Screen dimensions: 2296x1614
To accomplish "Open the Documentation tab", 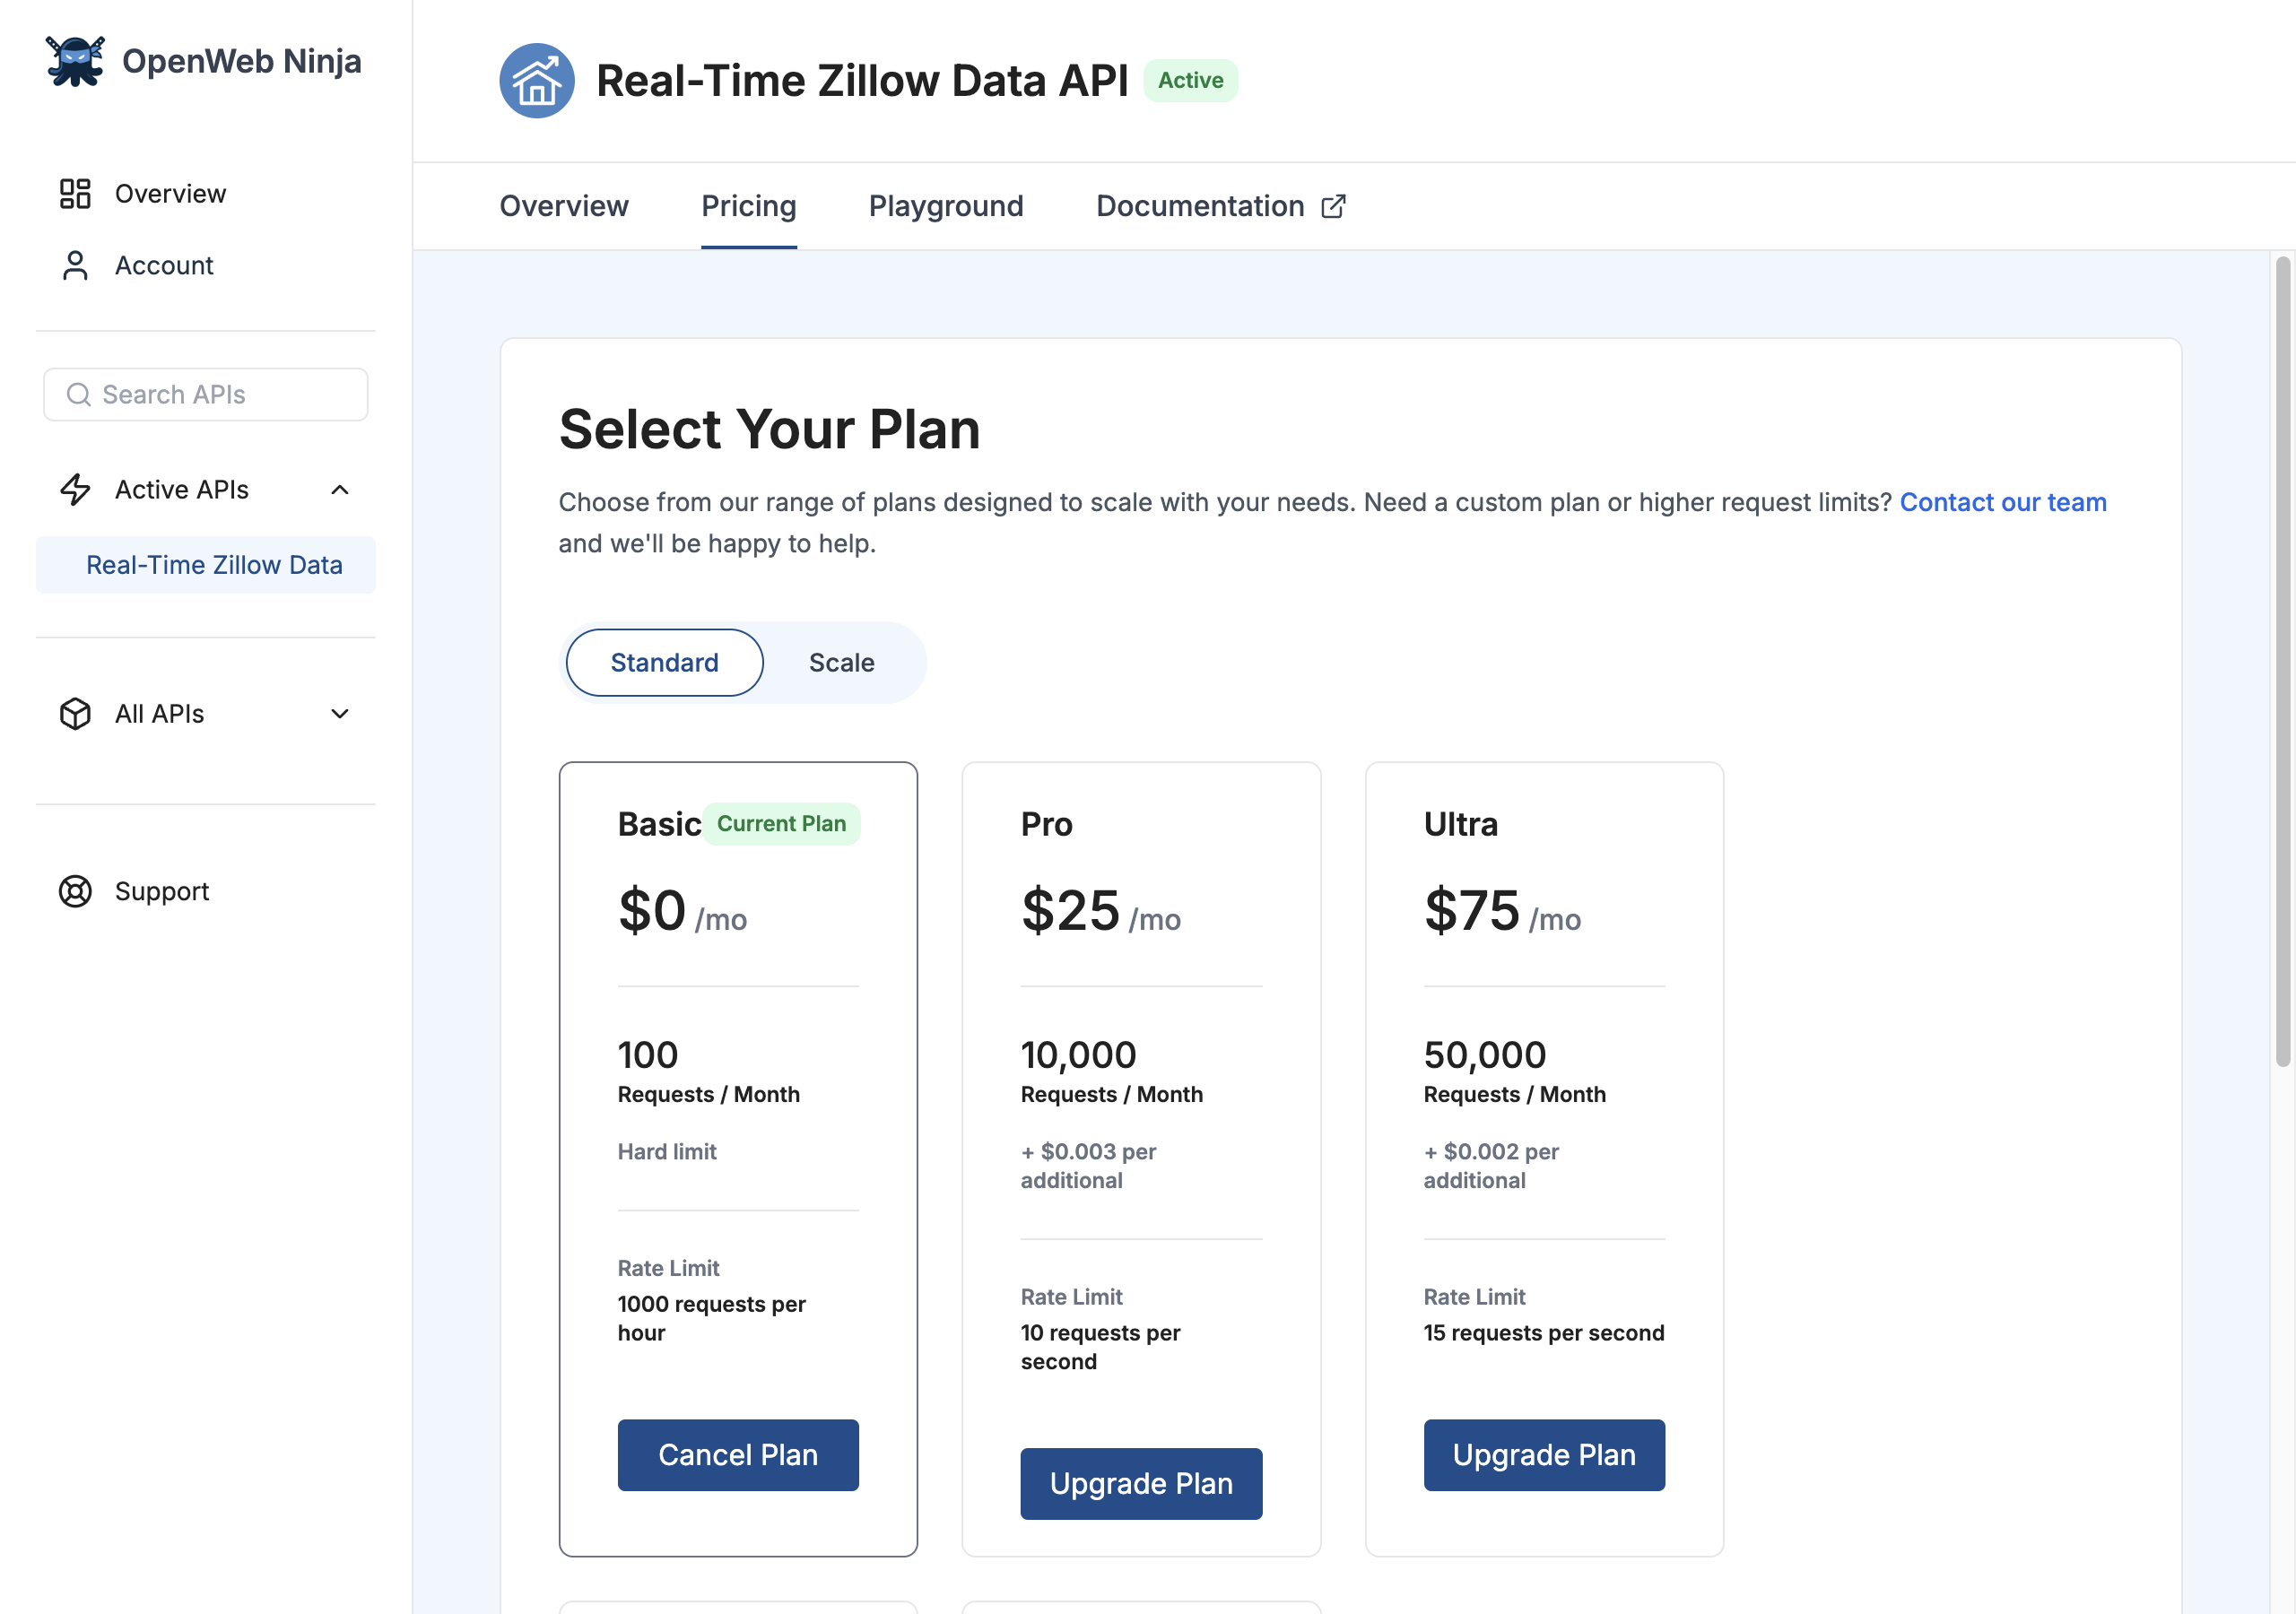I will (1221, 206).
